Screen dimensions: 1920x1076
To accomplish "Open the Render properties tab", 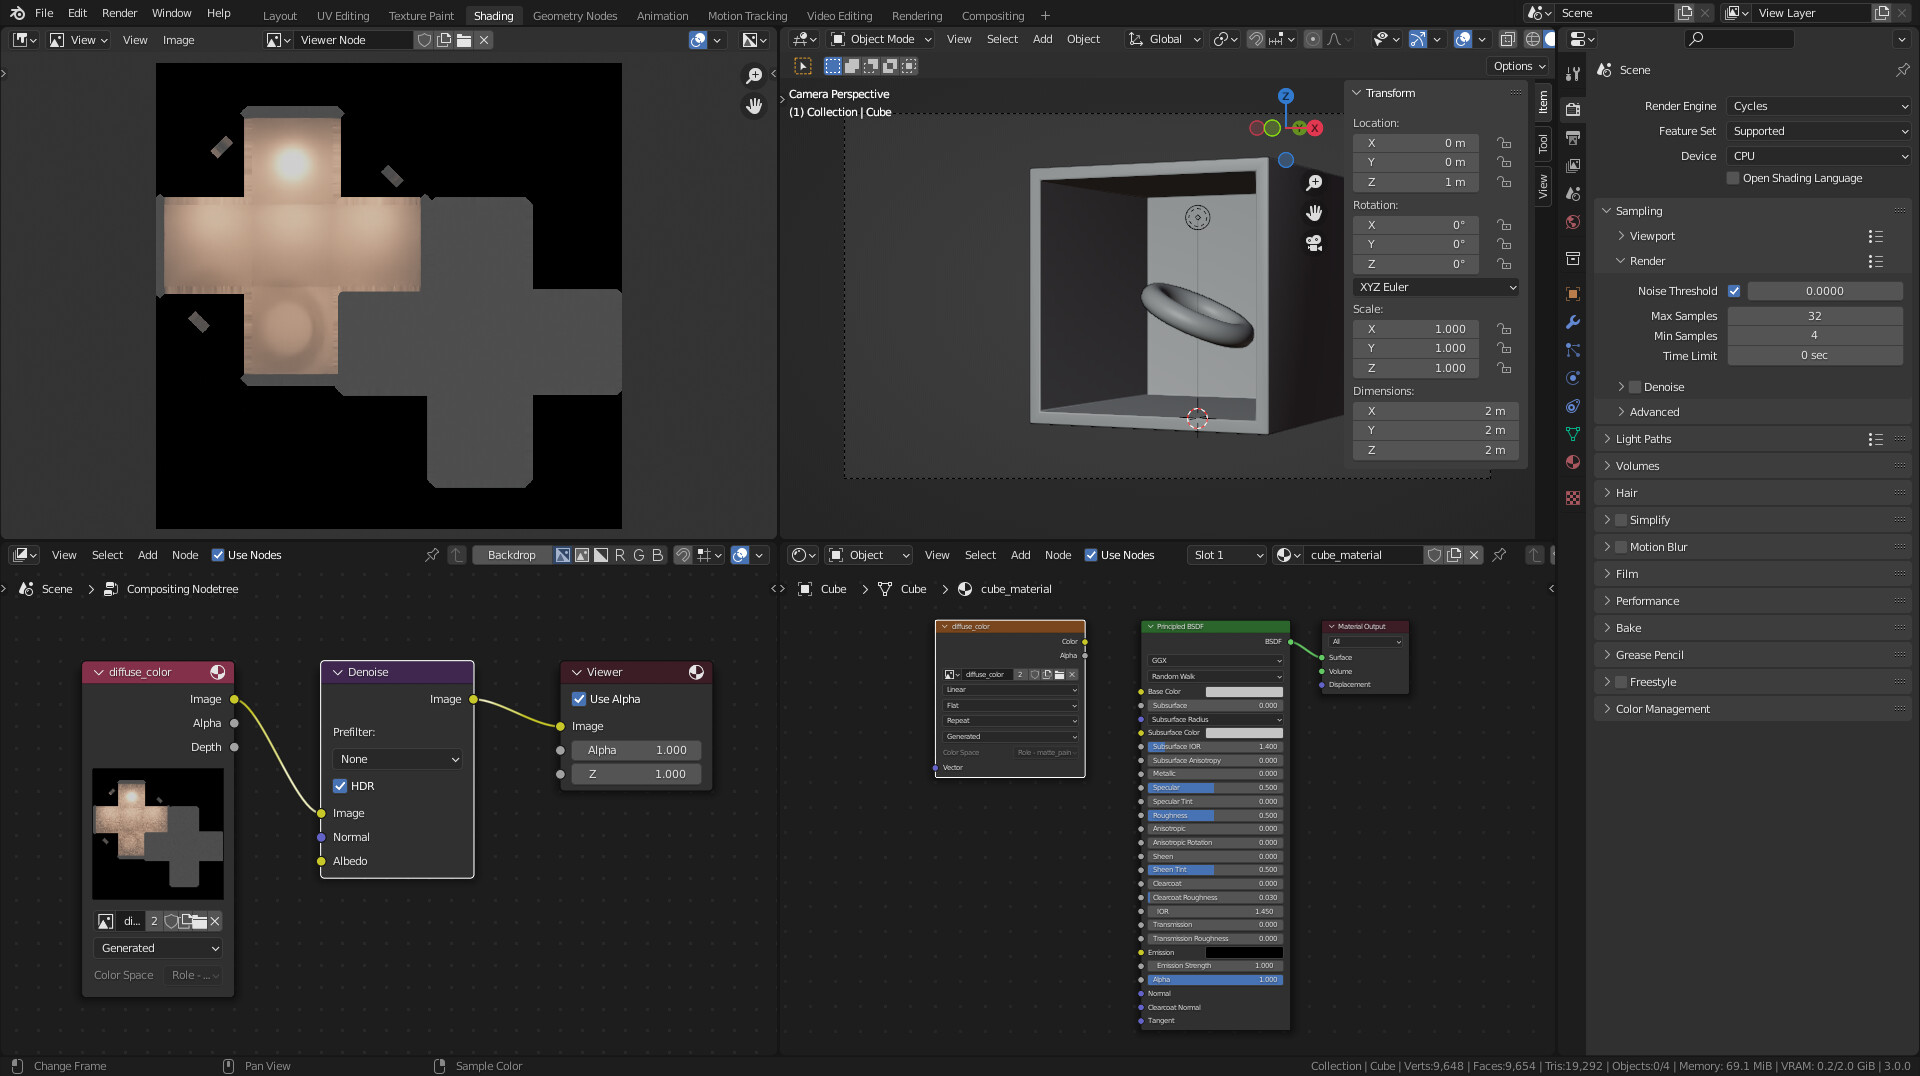I will [x=1572, y=111].
